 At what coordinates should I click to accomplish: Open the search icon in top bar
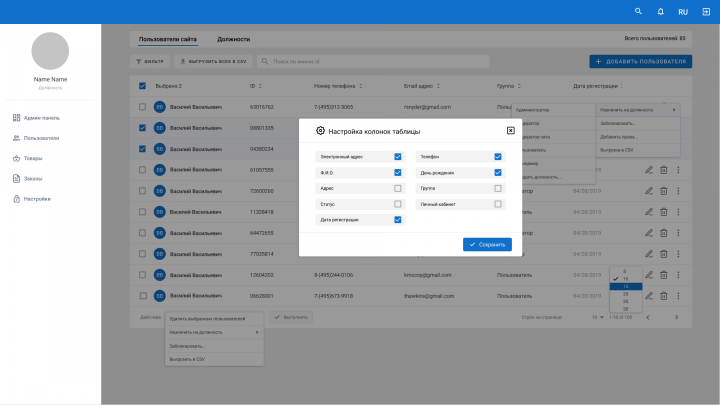click(638, 11)
